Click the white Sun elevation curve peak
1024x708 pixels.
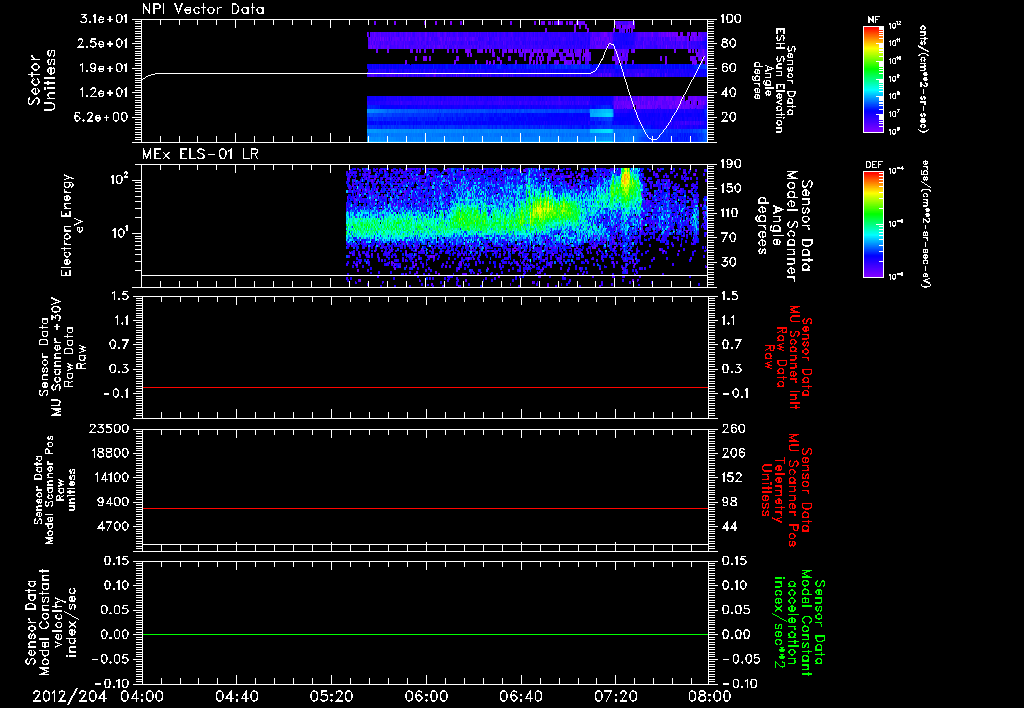(x=611, y=44)
